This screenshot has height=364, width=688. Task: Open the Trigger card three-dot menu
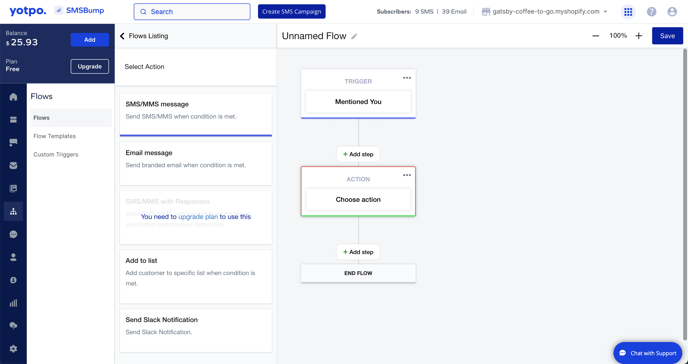[x=407, y=78]
